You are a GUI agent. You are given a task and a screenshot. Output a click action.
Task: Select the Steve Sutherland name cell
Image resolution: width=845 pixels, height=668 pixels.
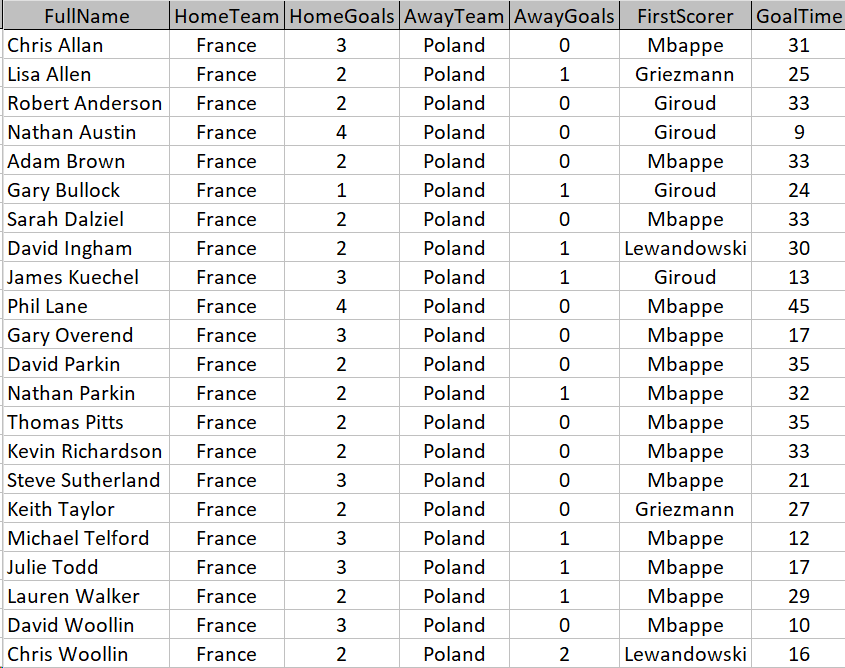click(x=87, y=480)
